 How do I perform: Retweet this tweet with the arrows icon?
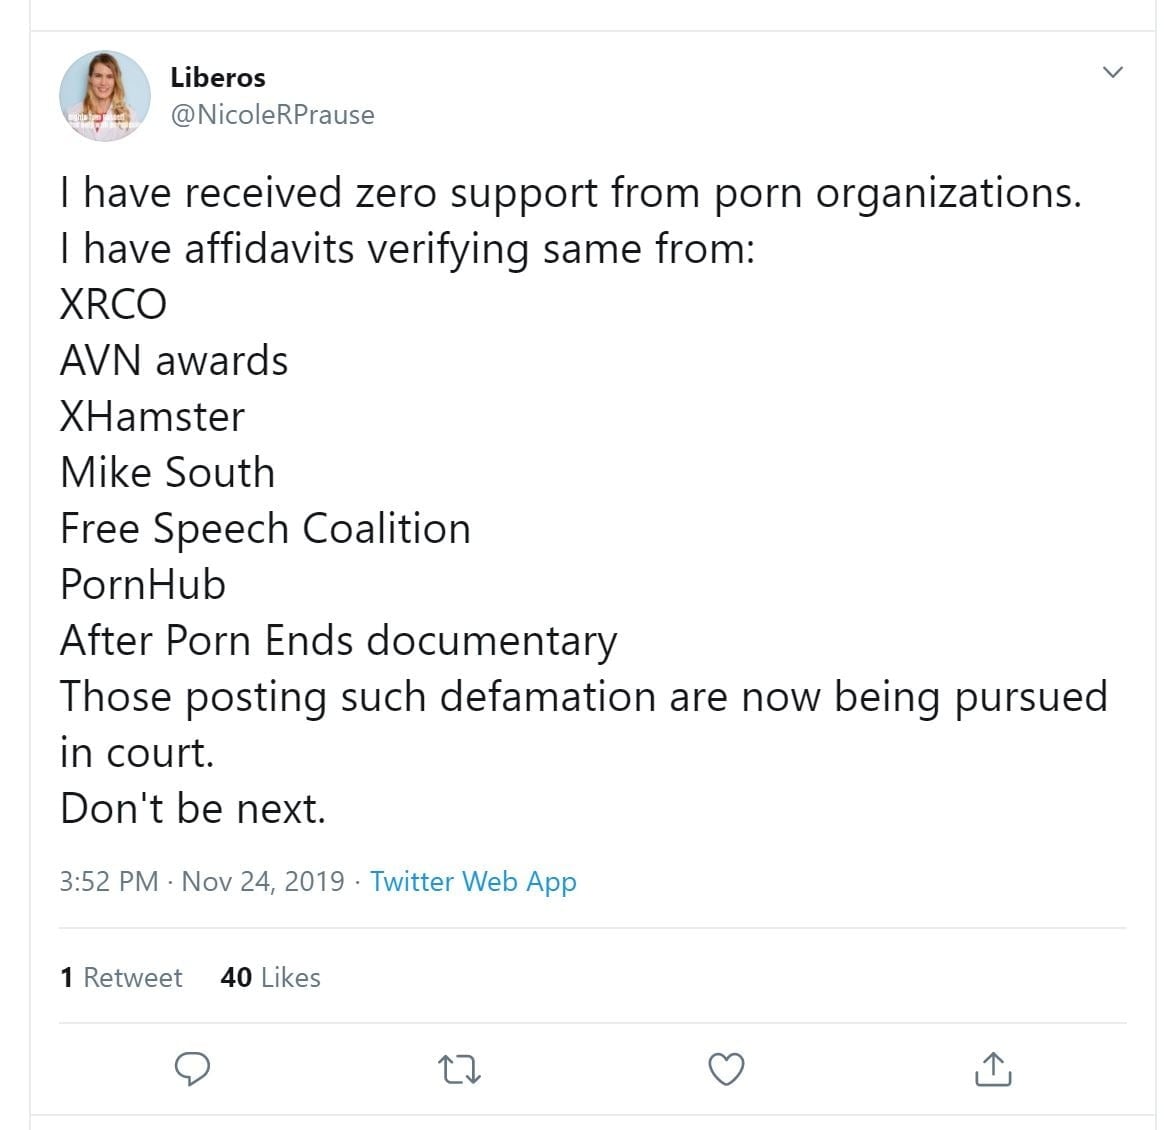(460, 1069)
